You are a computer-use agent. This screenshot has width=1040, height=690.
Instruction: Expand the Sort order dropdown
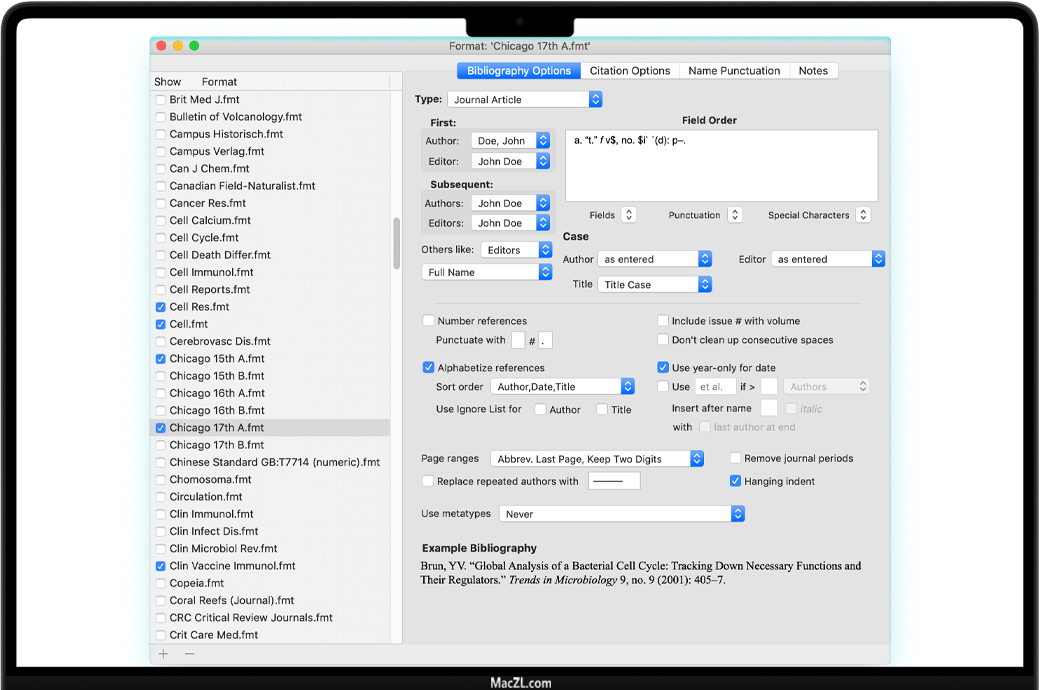pos(562,387)
